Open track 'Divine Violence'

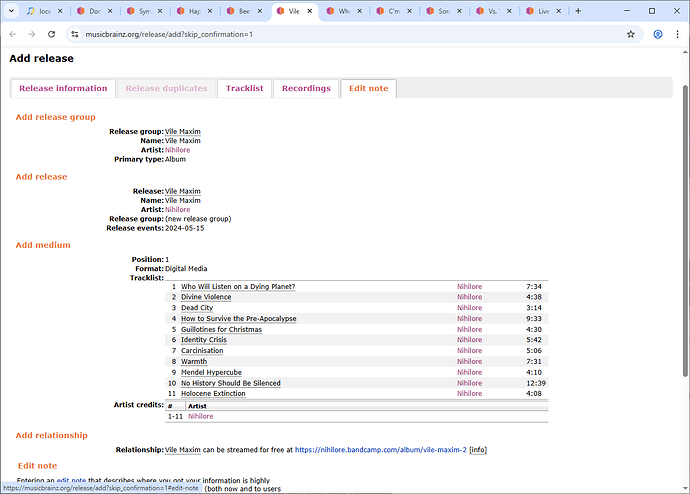pyautogui.click(x=206, y=297)
